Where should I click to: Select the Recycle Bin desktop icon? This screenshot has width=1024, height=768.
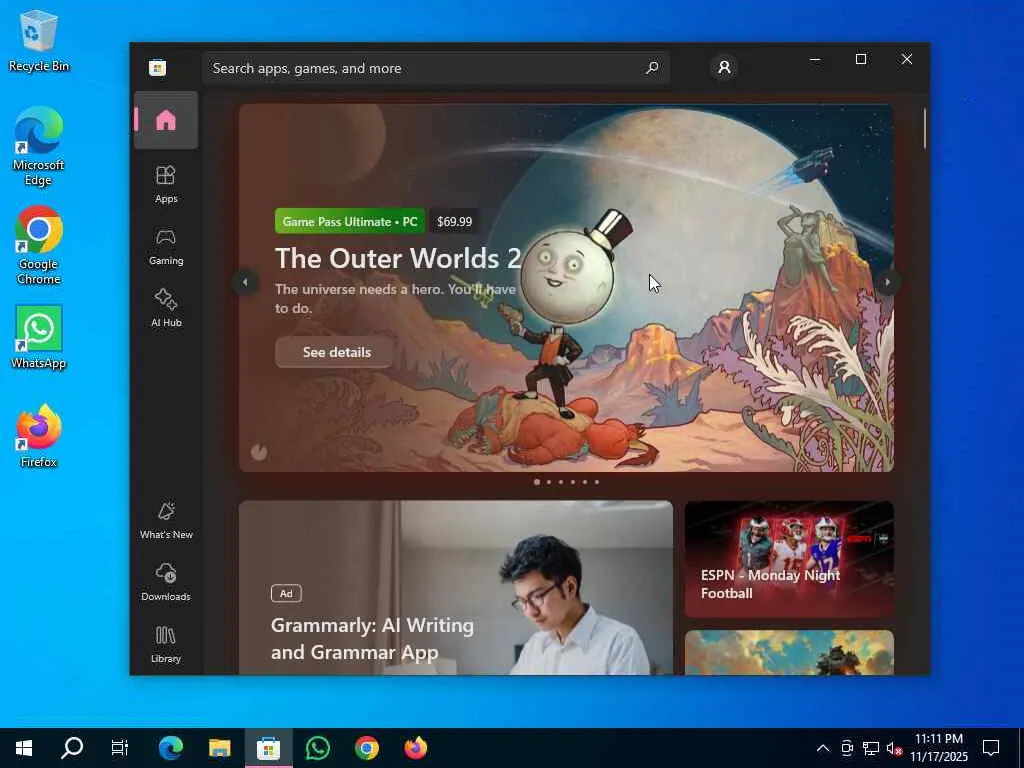coord(39,41)
